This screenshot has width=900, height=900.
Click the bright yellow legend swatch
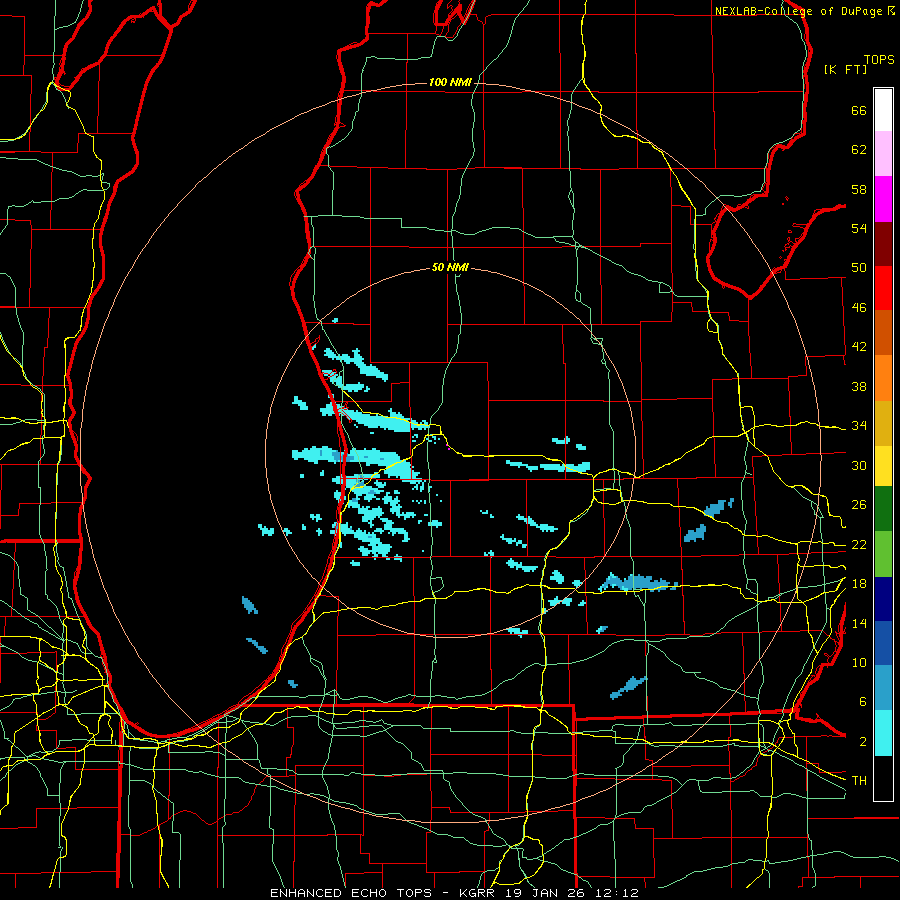[883, 466]
